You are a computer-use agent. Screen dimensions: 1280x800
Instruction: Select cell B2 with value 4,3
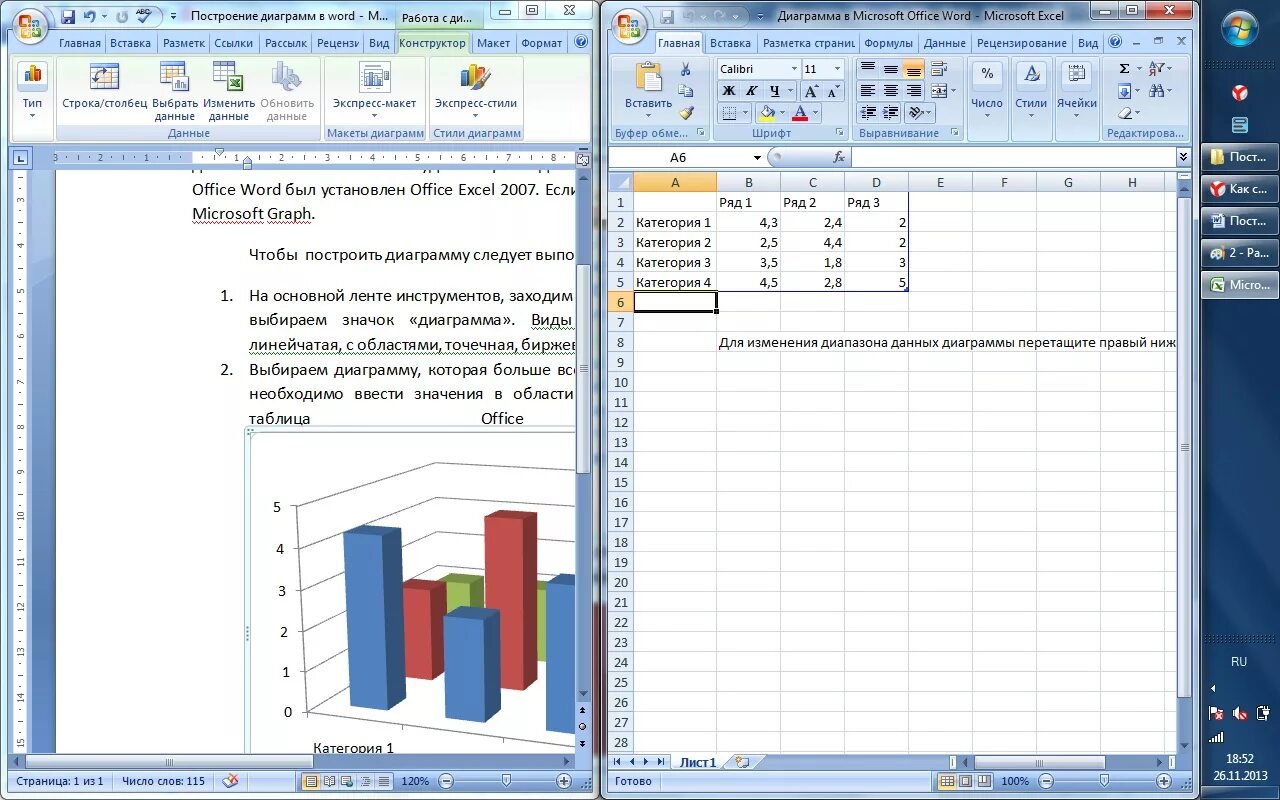pyautogui.click(x=748, y=222)
